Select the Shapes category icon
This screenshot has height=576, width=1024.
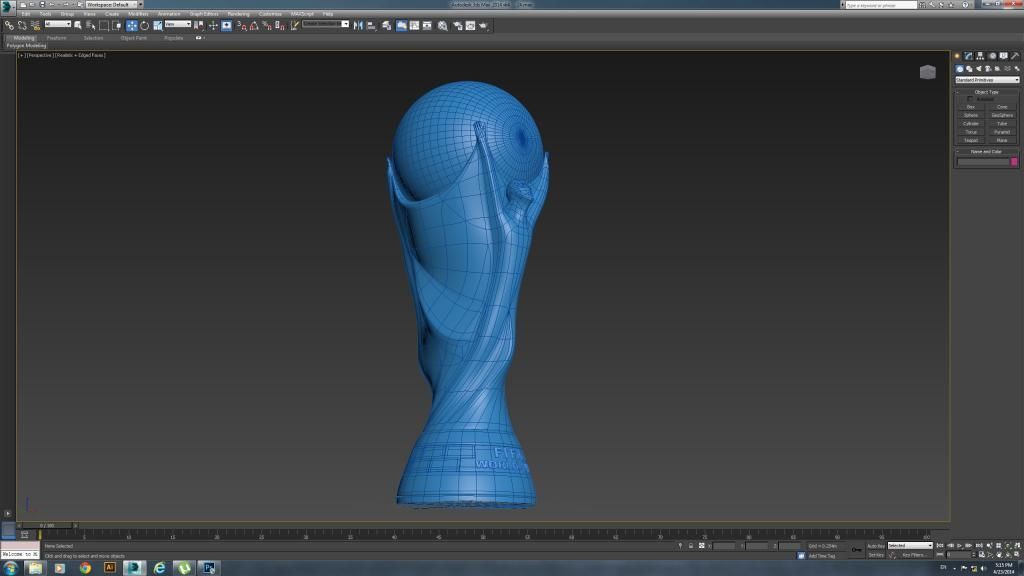pos(969,69)
